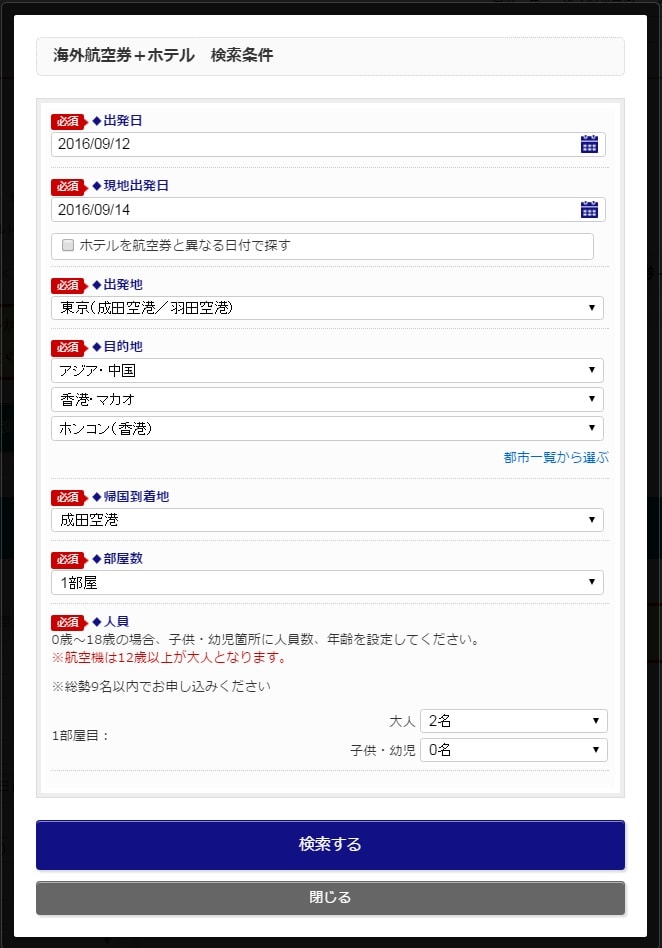Click the 必須 badge beside 人員

pos(70,622)
